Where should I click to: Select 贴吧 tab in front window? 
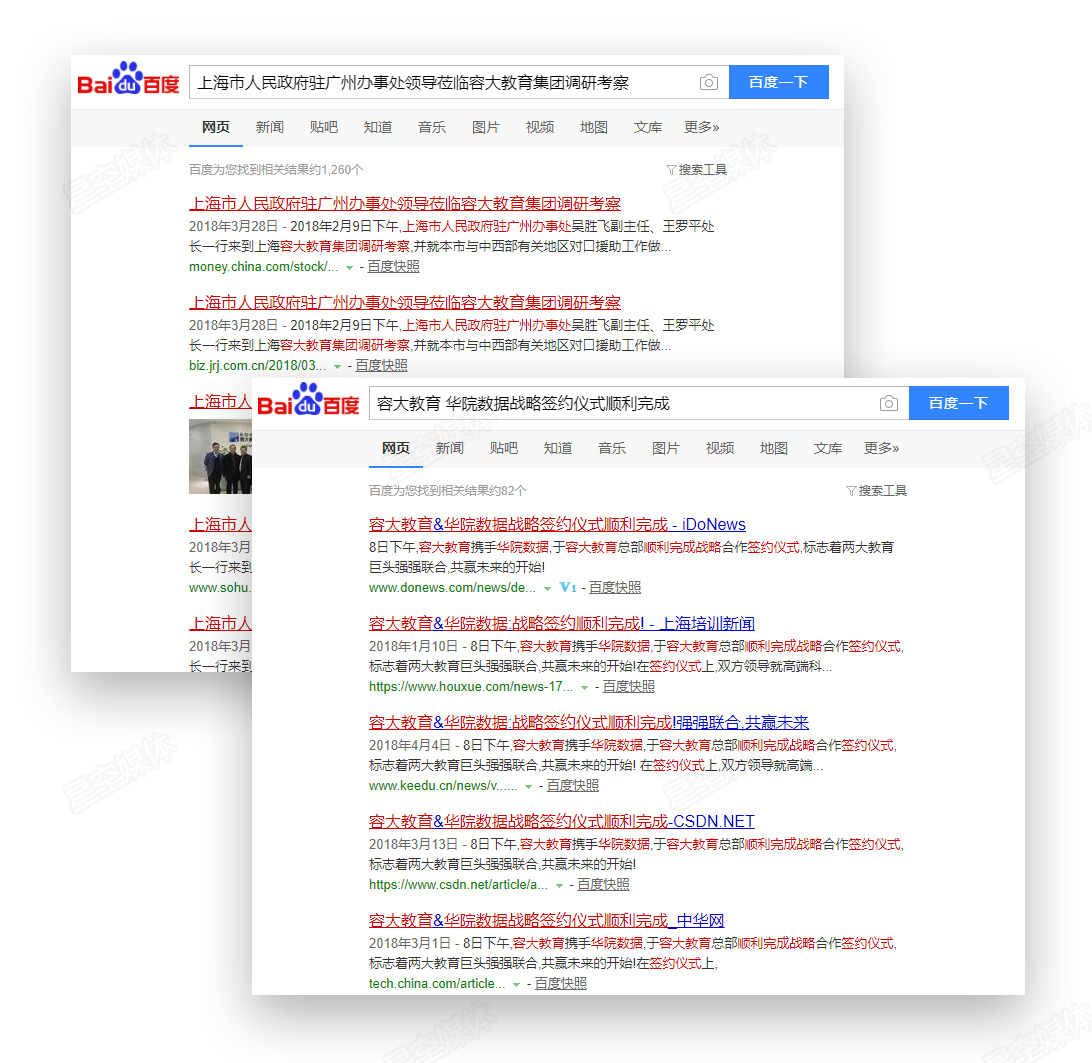click(504, 448)
